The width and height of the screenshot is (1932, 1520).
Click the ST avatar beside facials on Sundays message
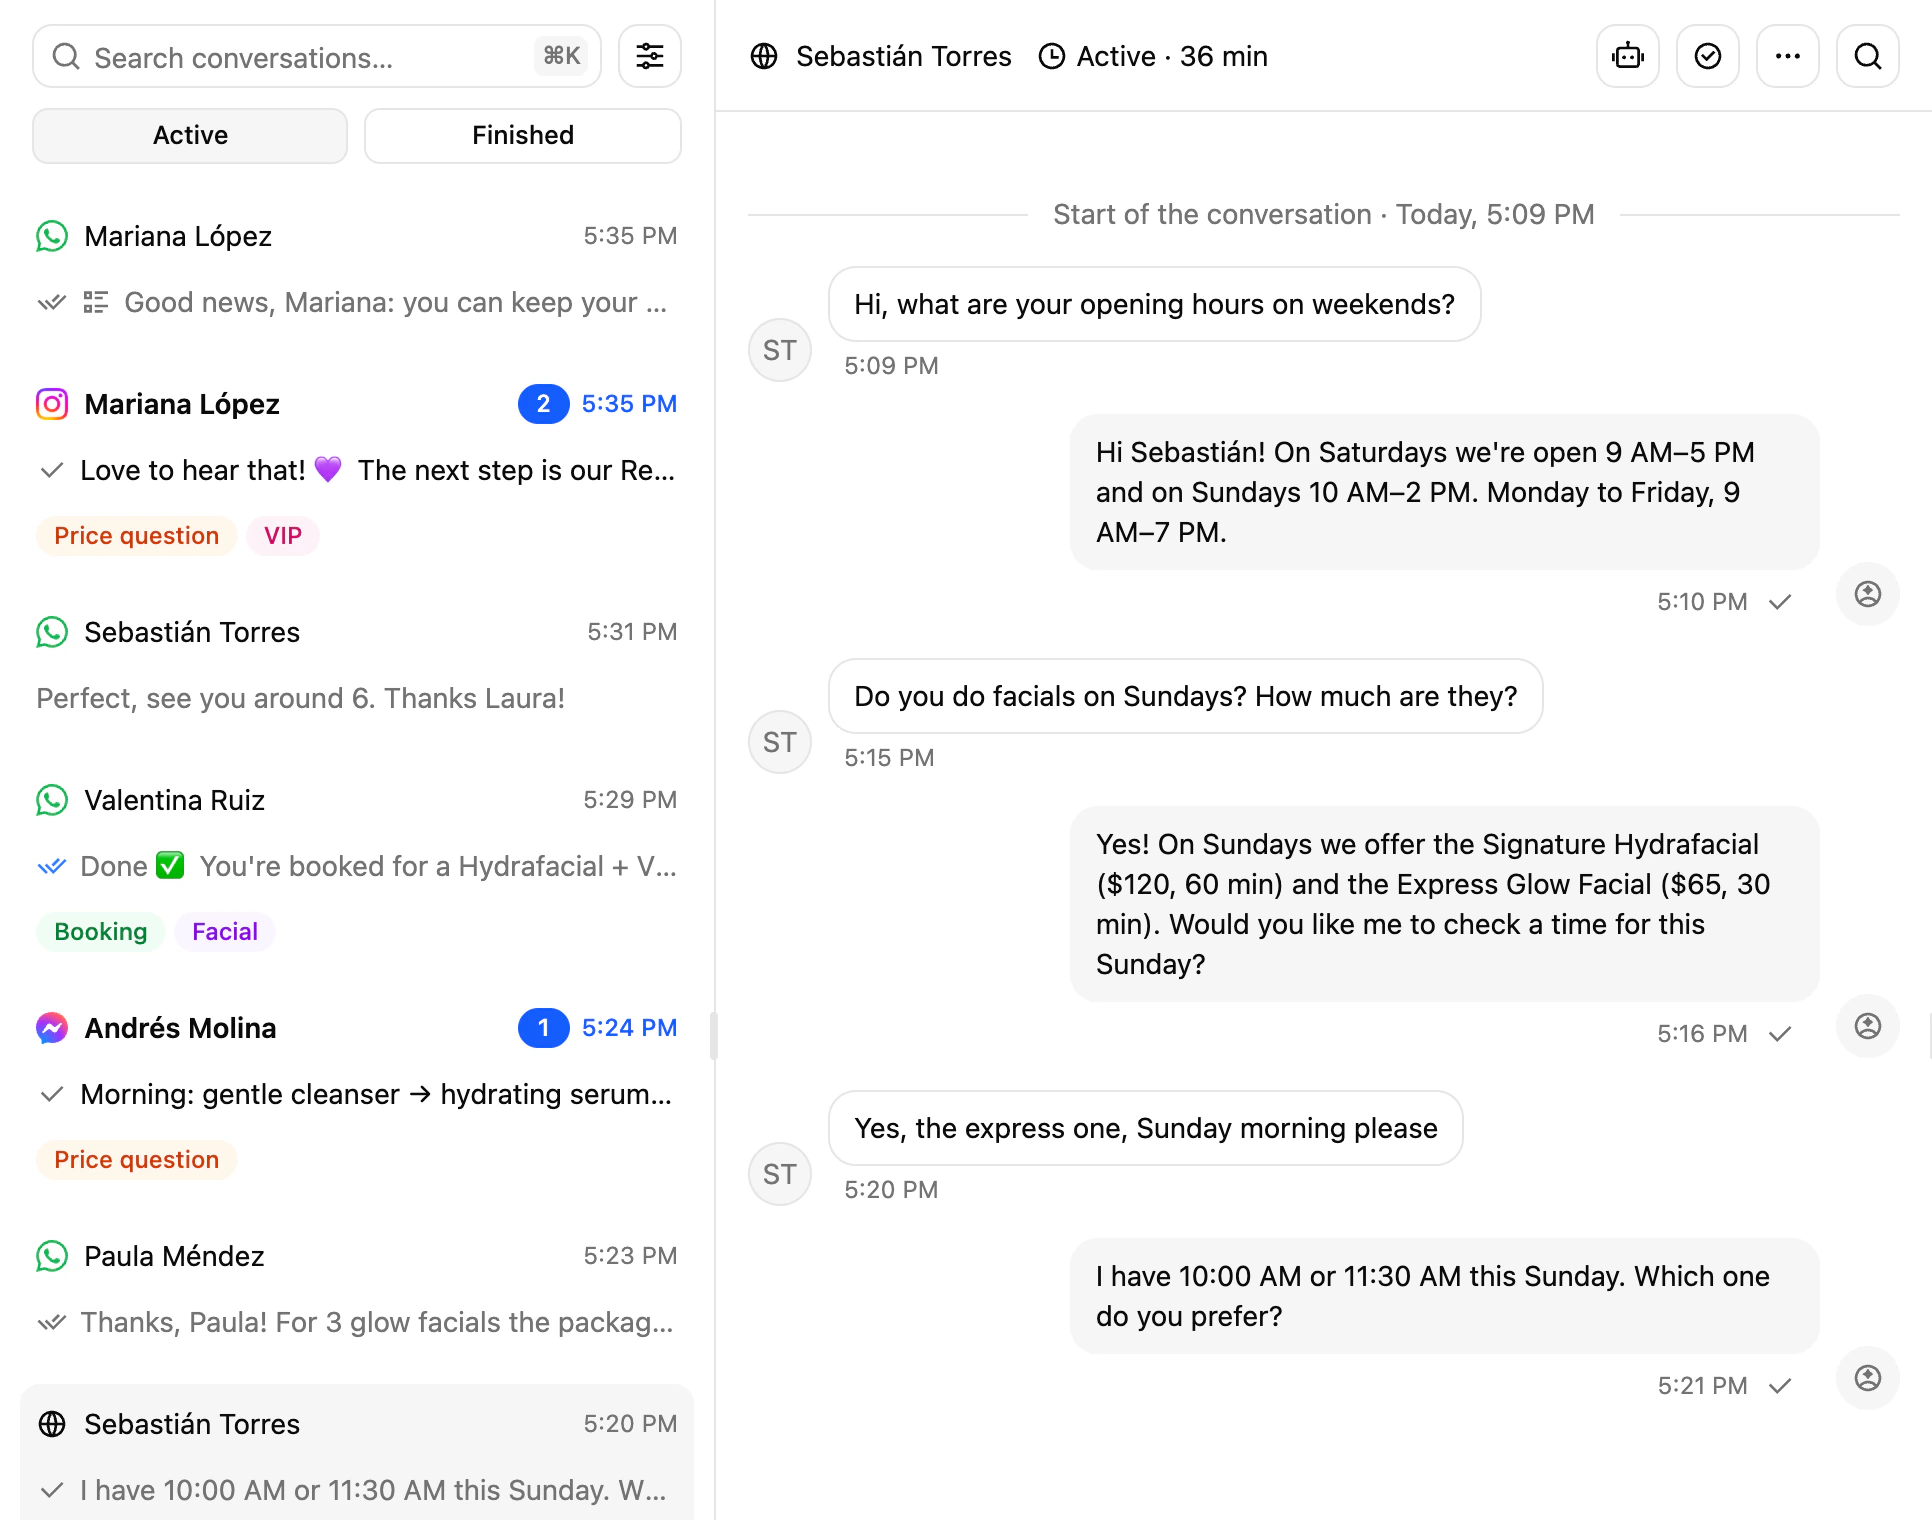780,742
